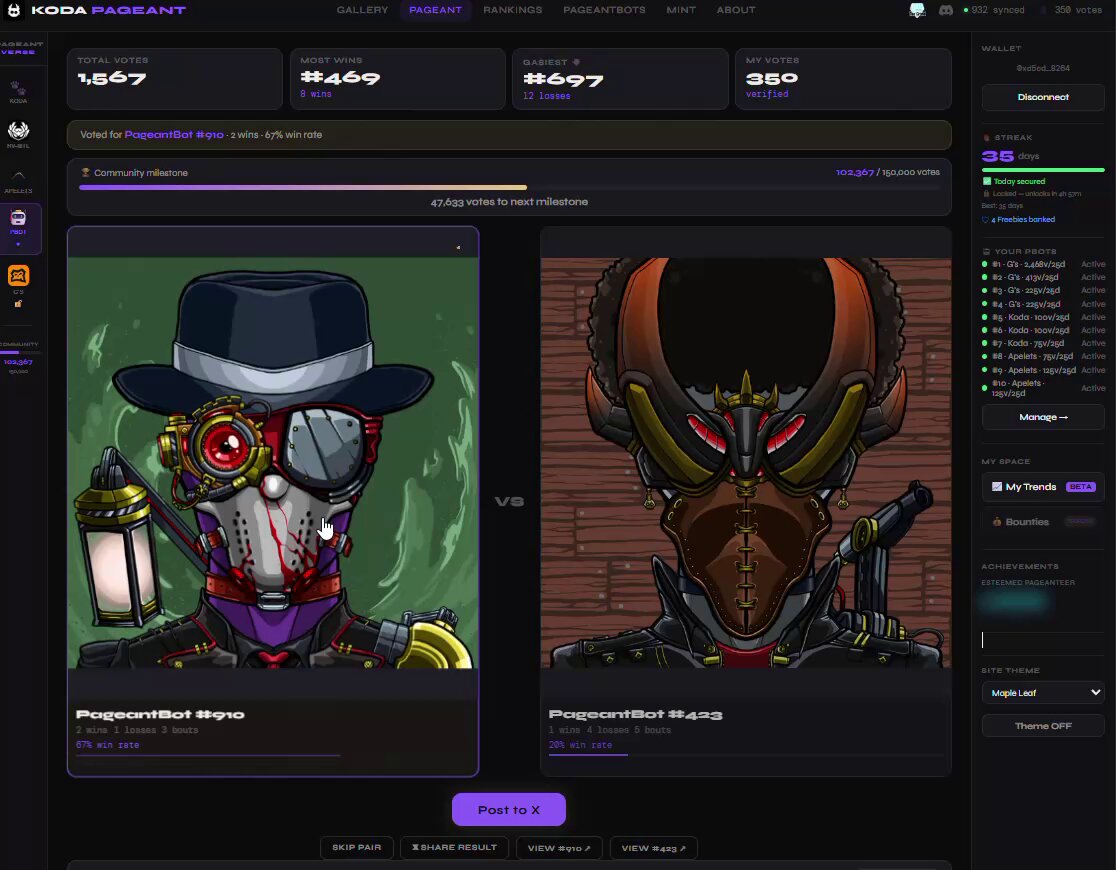The image size is (1116, 870).
Task: Go to the Mint tab
Action: (x=681, y=10)
